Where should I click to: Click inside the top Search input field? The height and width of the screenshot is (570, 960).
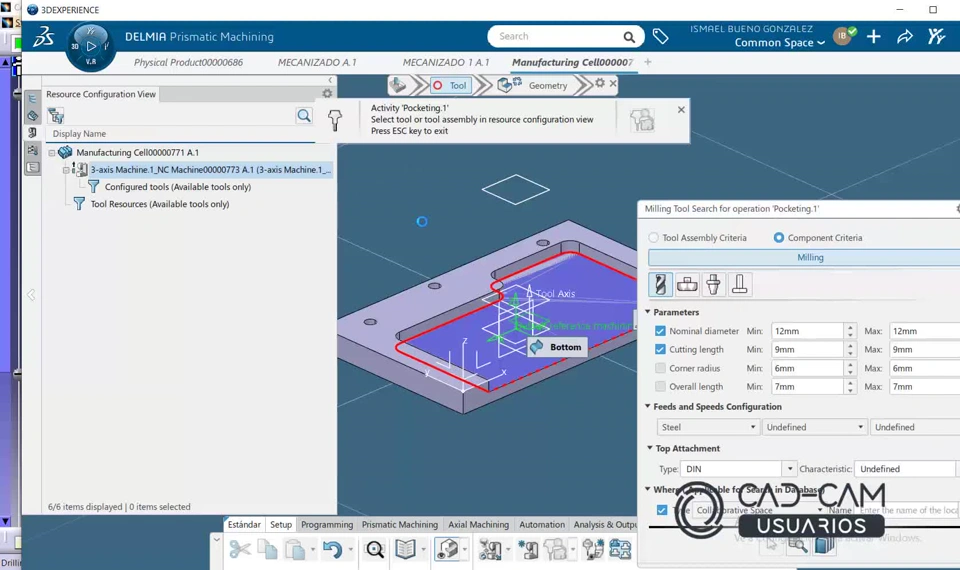557,36
